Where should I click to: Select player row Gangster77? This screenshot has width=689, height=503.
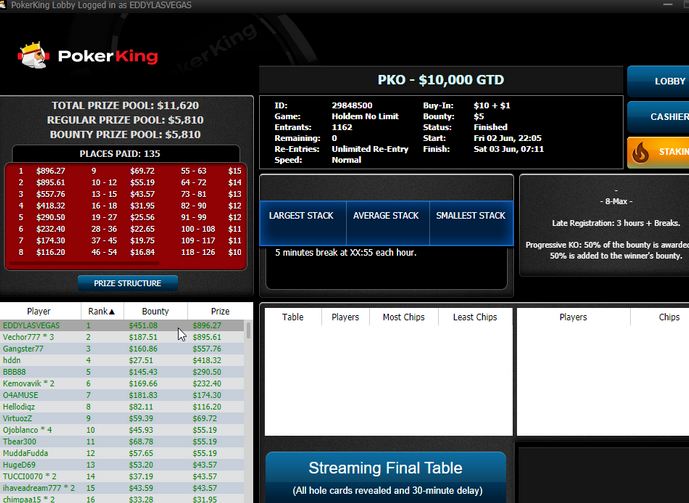(x=122, y=349)
